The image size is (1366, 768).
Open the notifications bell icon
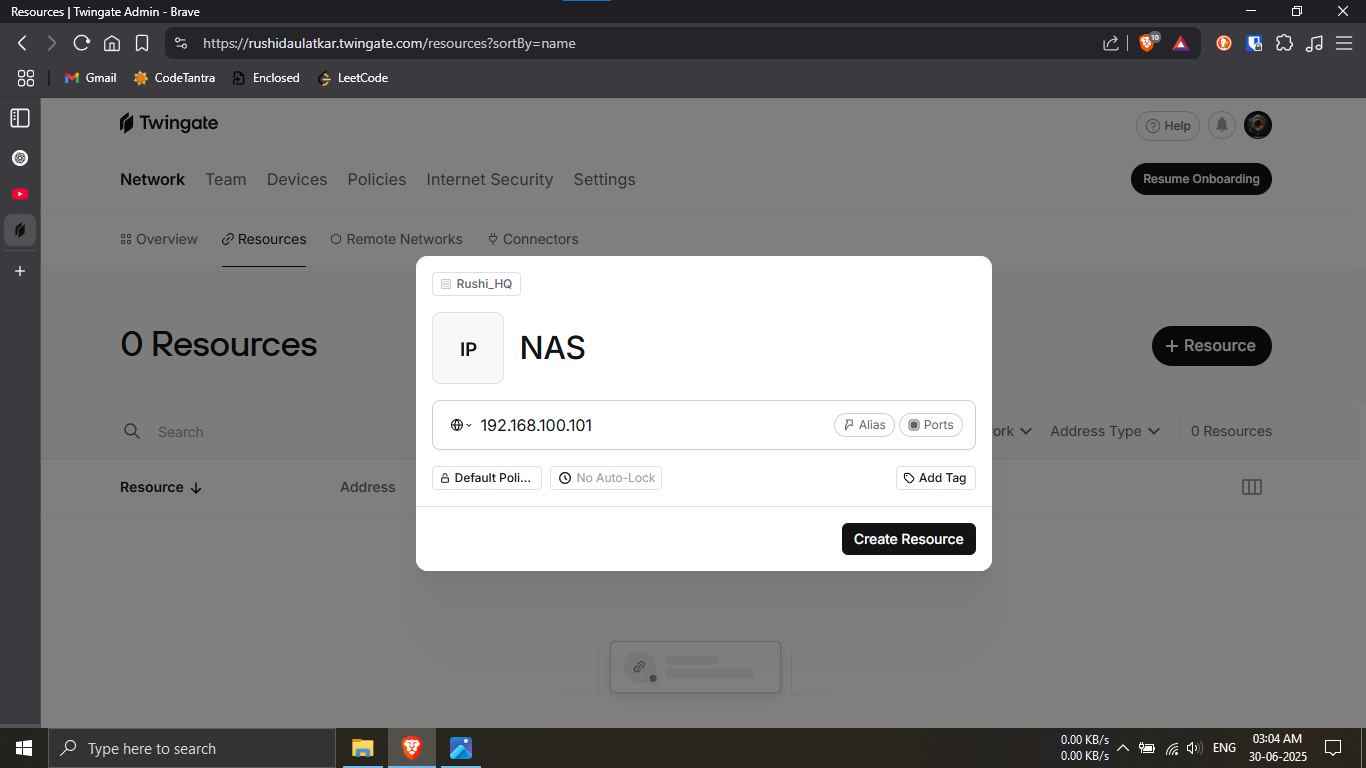click(1221, 125)
